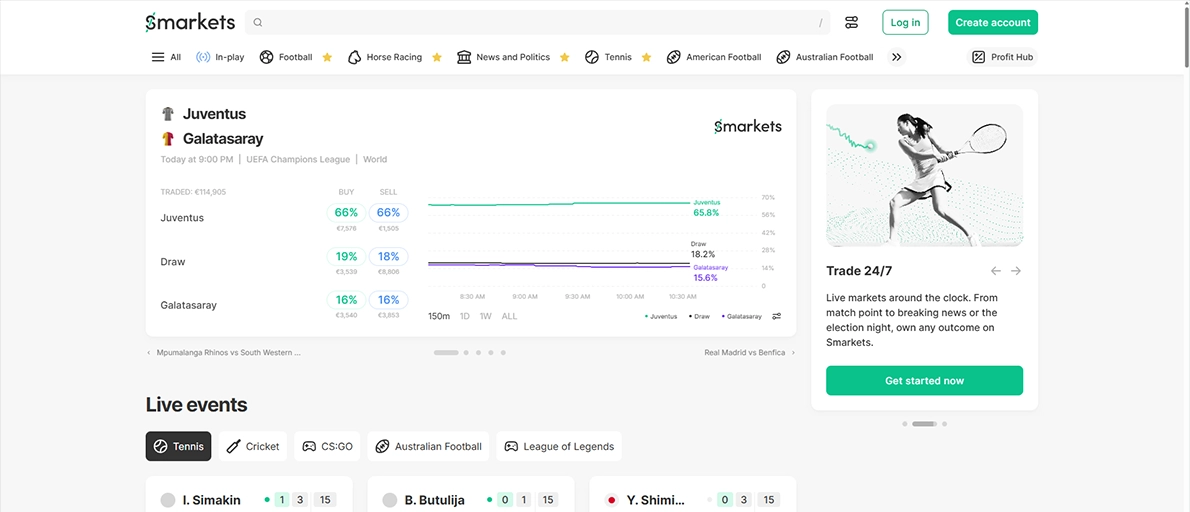Toggle Tennis favourite star

point(646,57)
